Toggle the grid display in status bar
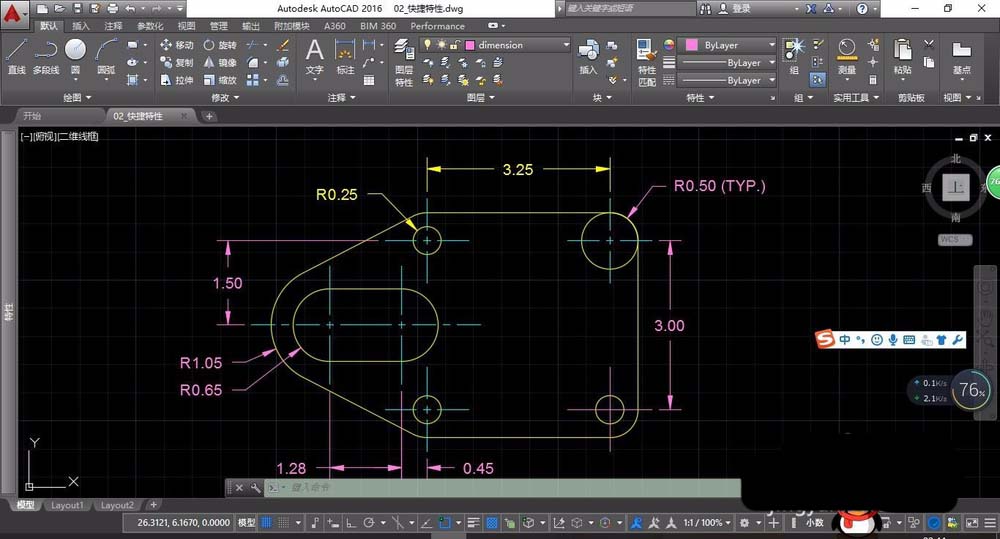The image size is (1000, 539). point(267,523)
